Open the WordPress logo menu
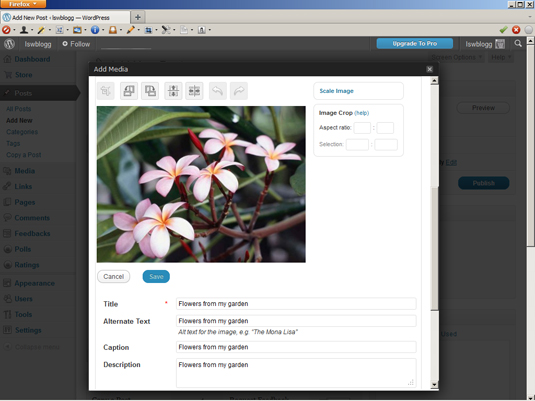The image size is (535, 401). tap(9, 44)
